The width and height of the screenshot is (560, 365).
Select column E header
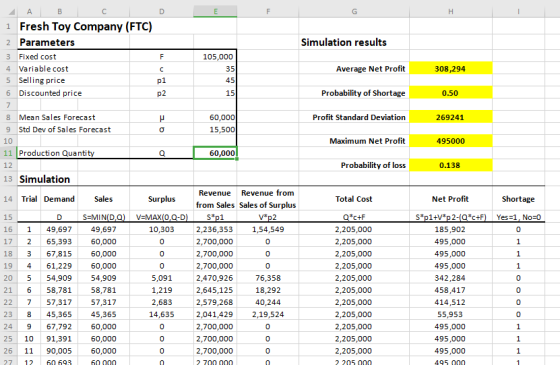pyautogui.click(x=215, y=11)
